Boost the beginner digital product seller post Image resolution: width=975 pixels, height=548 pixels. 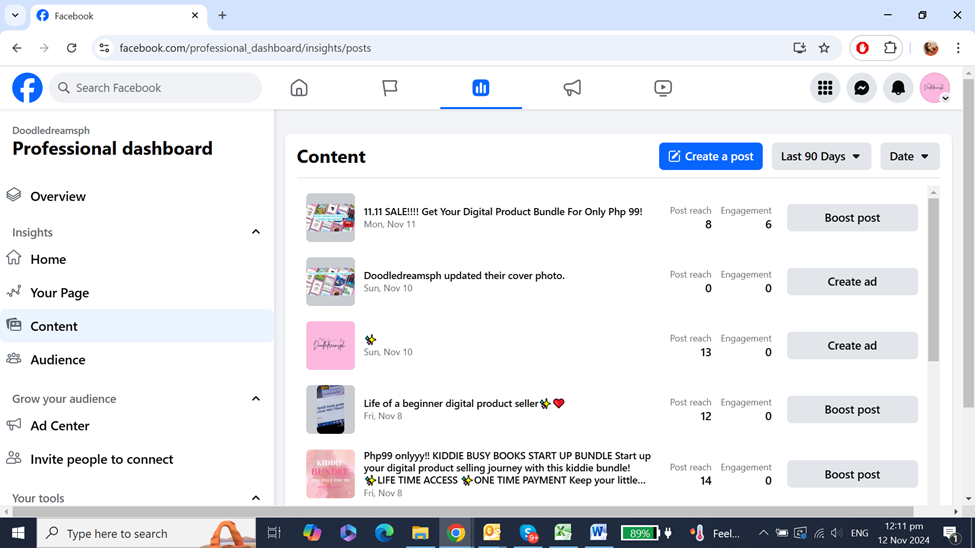pos(852,409)
